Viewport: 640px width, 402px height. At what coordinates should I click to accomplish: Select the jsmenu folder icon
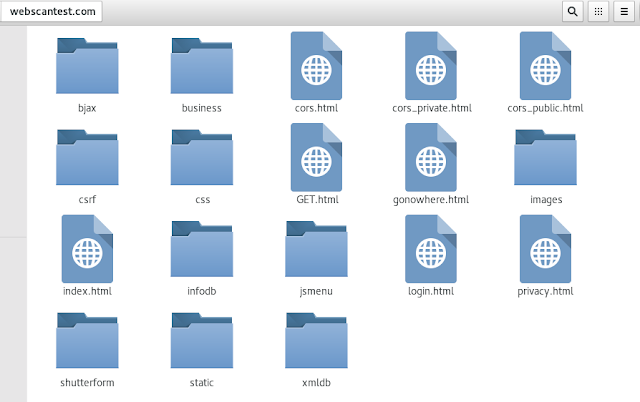[316, 249]
